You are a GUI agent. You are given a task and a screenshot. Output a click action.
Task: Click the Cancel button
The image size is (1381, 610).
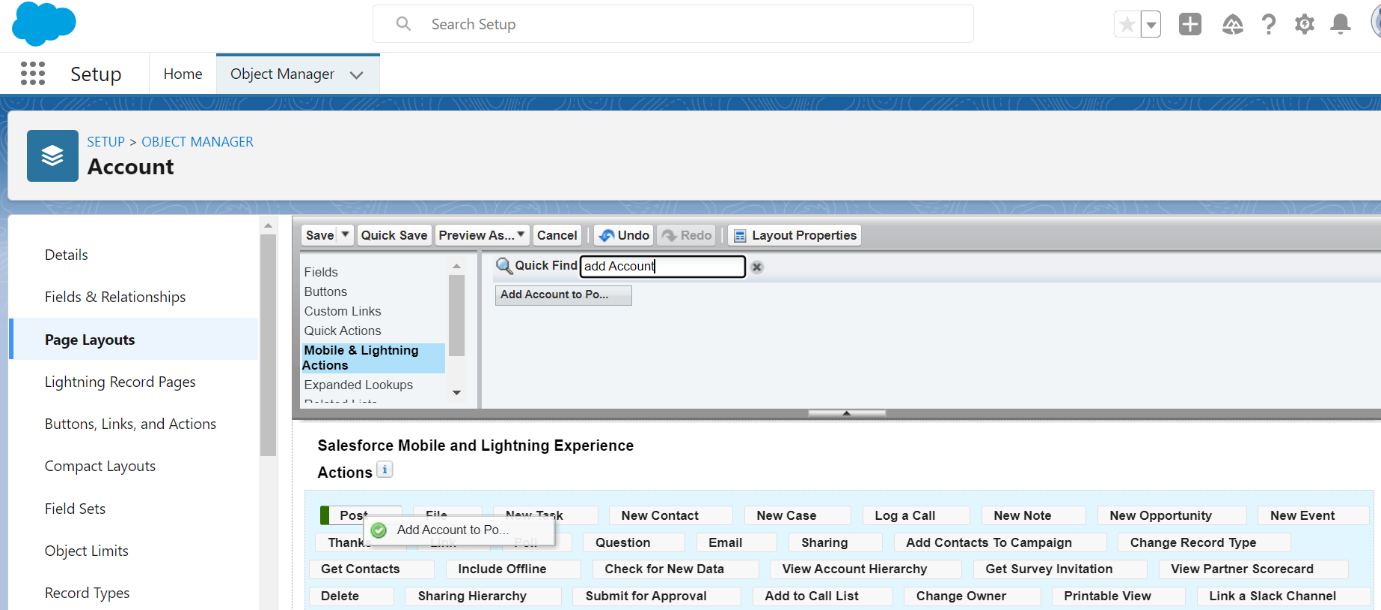[x=557, y=235]
